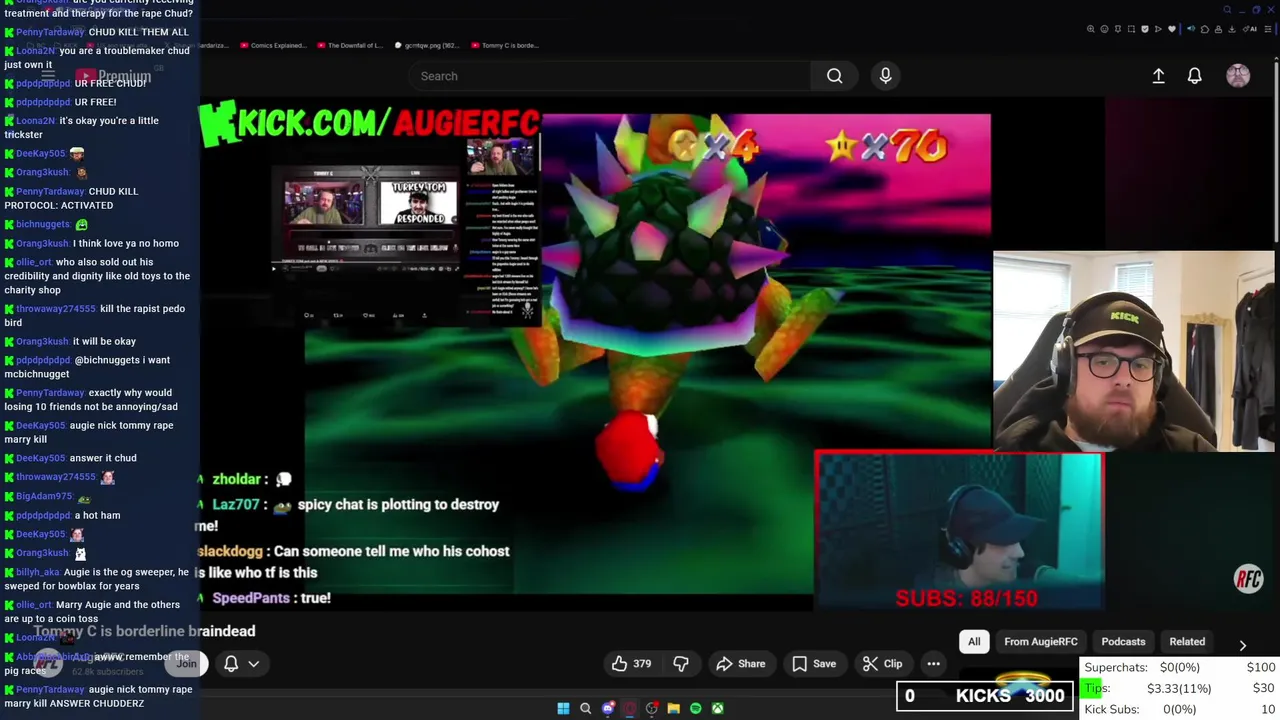The width and height of the screenshot is (1280, 720).
Task: Click chat username Laz707 in video
Action: tap(236, 505)
